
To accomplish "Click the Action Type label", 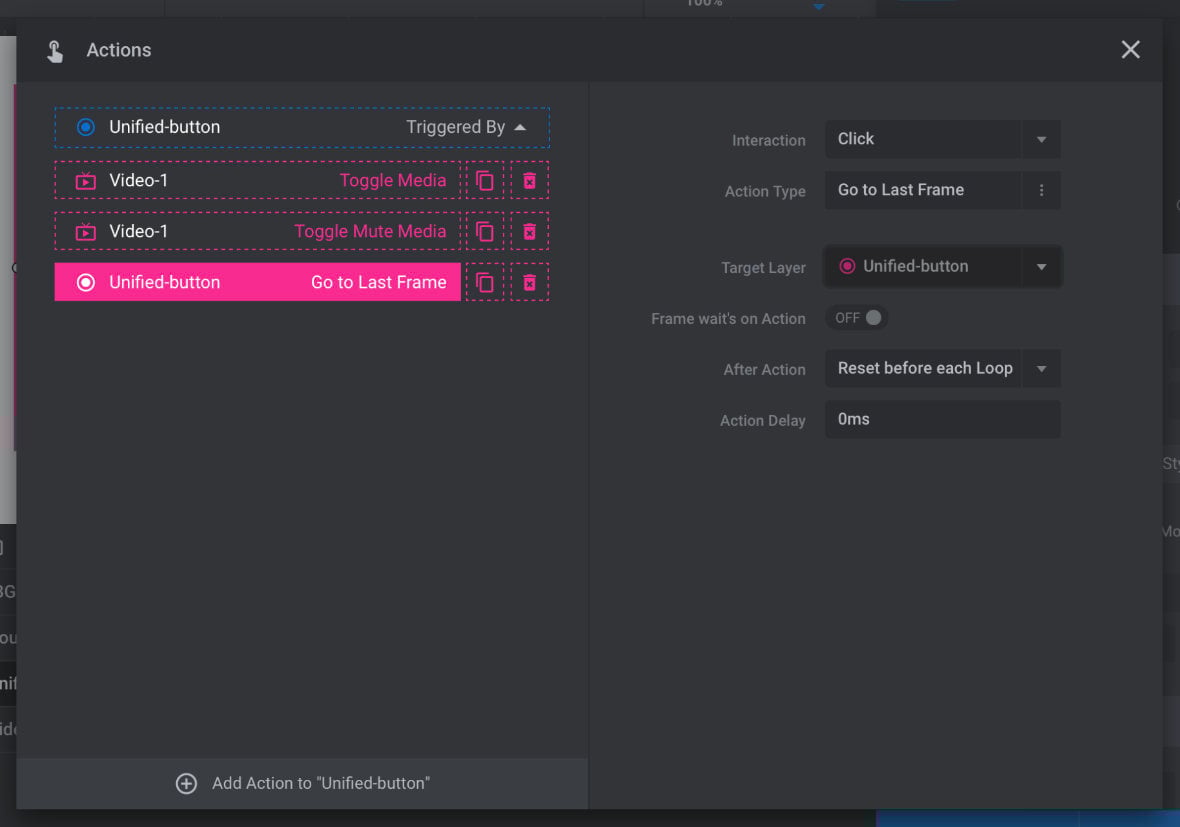I will pos(765,192).
